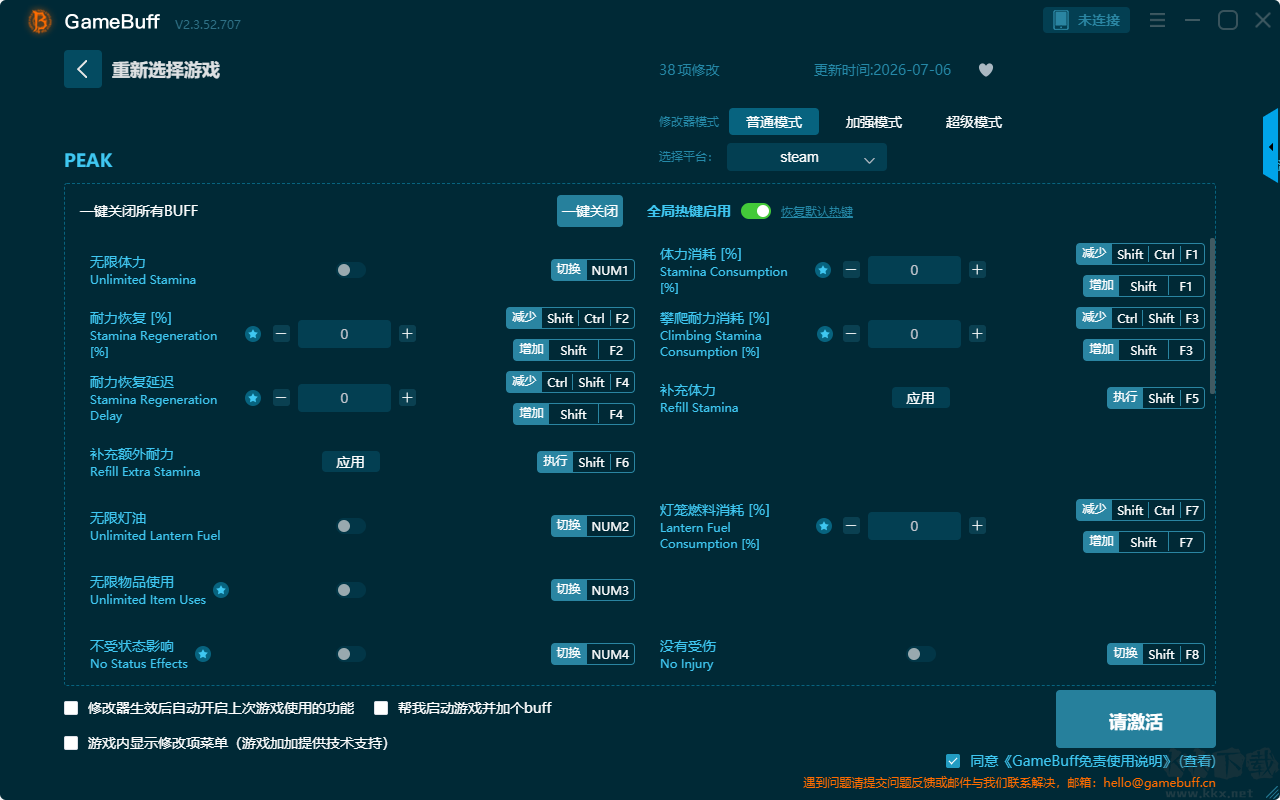This screenshot has height=800, width=1280.
Task: Click the star icon beside Unlimited Item Uses
Action: click(x=221, y=590)
